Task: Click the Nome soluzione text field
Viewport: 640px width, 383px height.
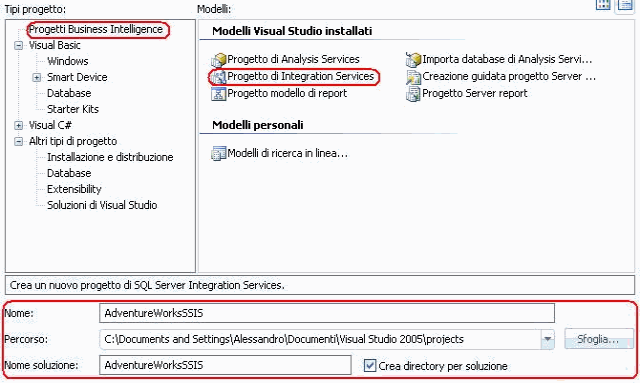Action: tap(225, 365)
